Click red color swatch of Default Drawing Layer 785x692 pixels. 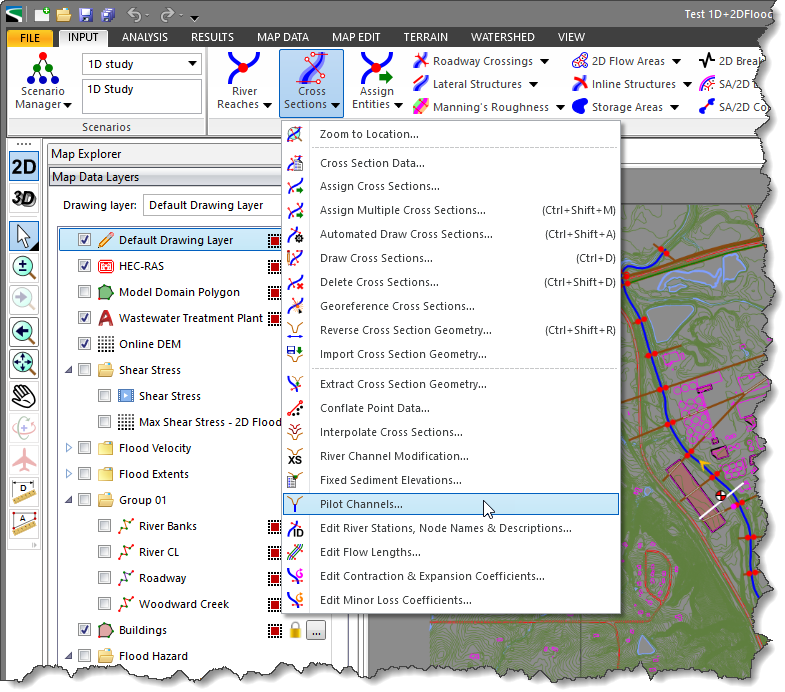pyautogui.click(x=274, y=240)
